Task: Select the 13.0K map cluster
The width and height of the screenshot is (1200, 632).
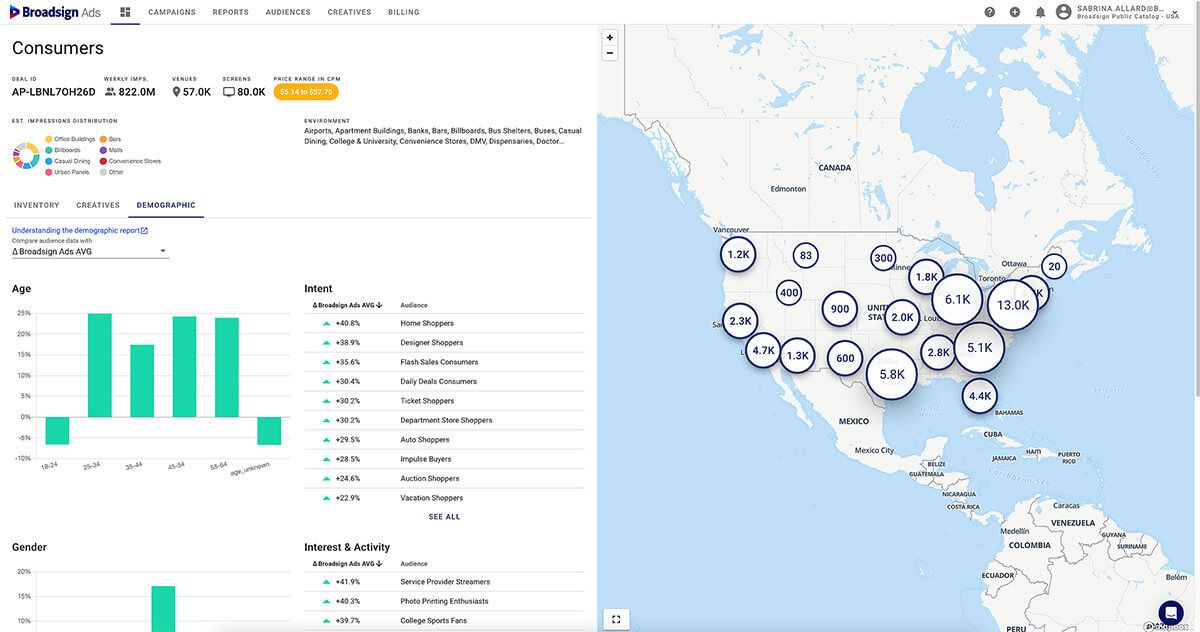Action: click(1013, 305)
